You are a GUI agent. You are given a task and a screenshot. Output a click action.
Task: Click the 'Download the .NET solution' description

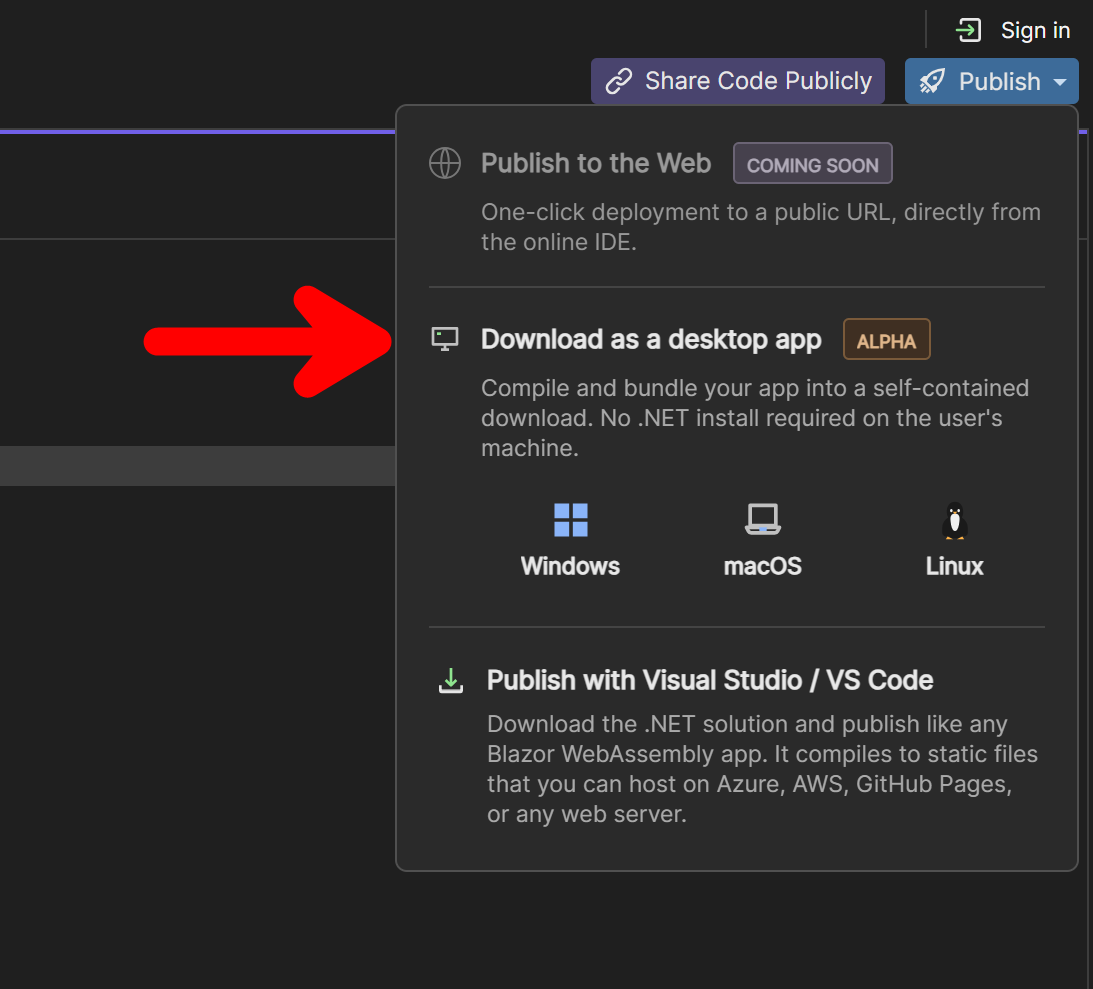(x=762, y=769)
